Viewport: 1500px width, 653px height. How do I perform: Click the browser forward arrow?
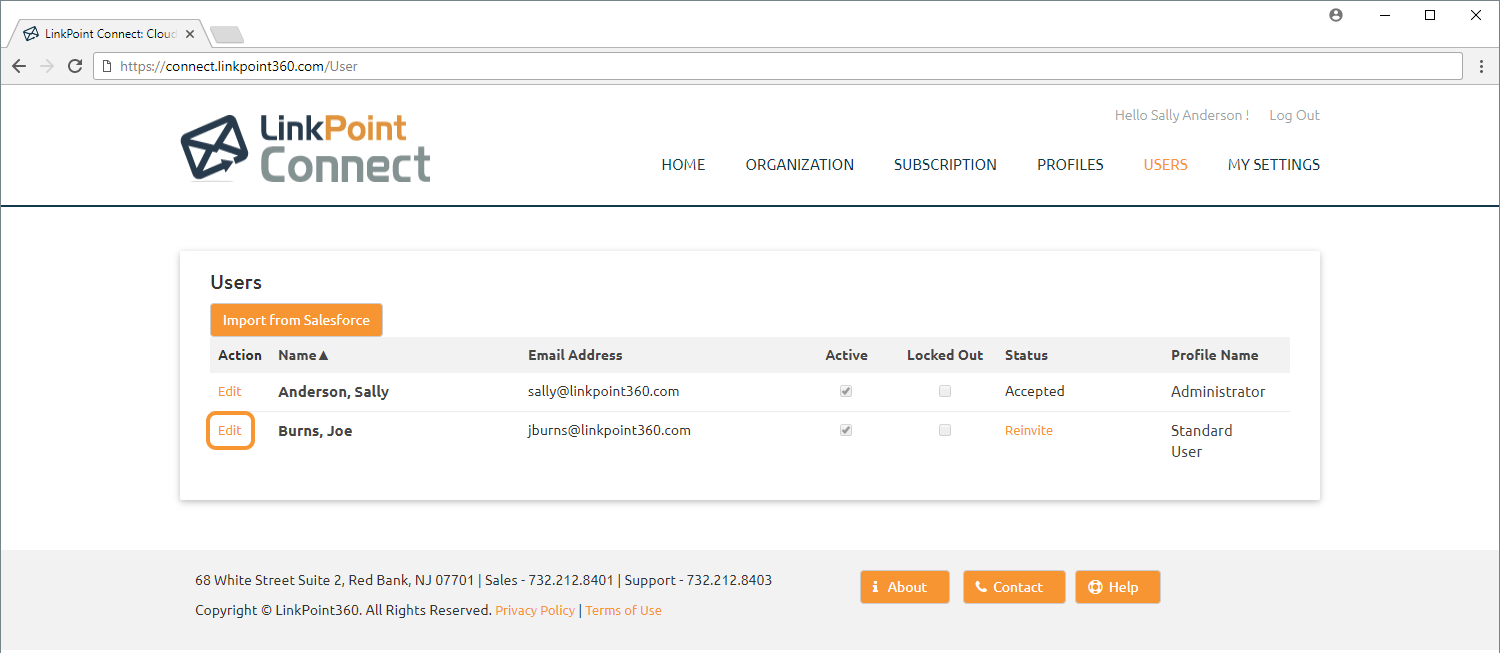pyautogui.click(x=46, y=66)
